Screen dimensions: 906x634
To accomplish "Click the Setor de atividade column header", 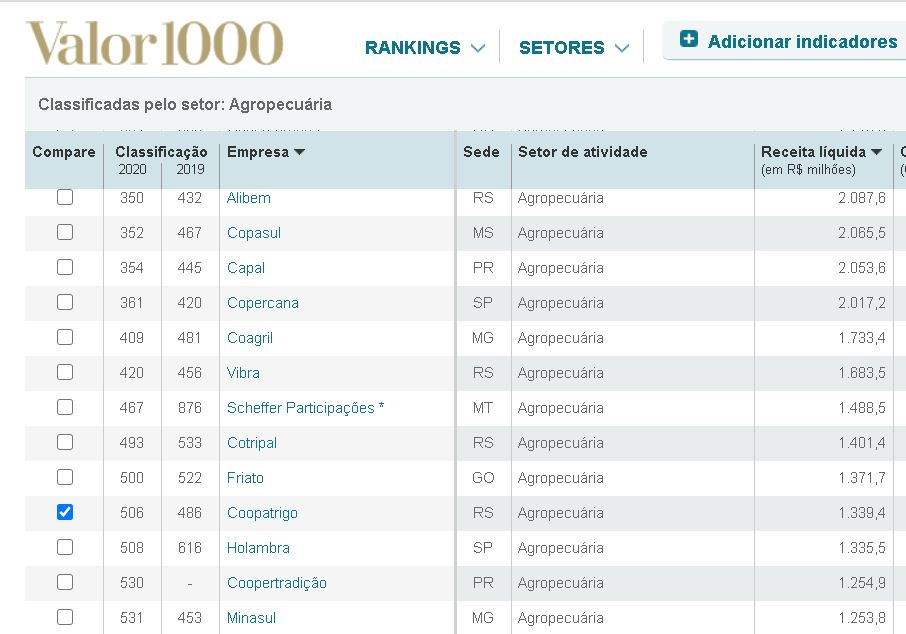I will point(582,152).
